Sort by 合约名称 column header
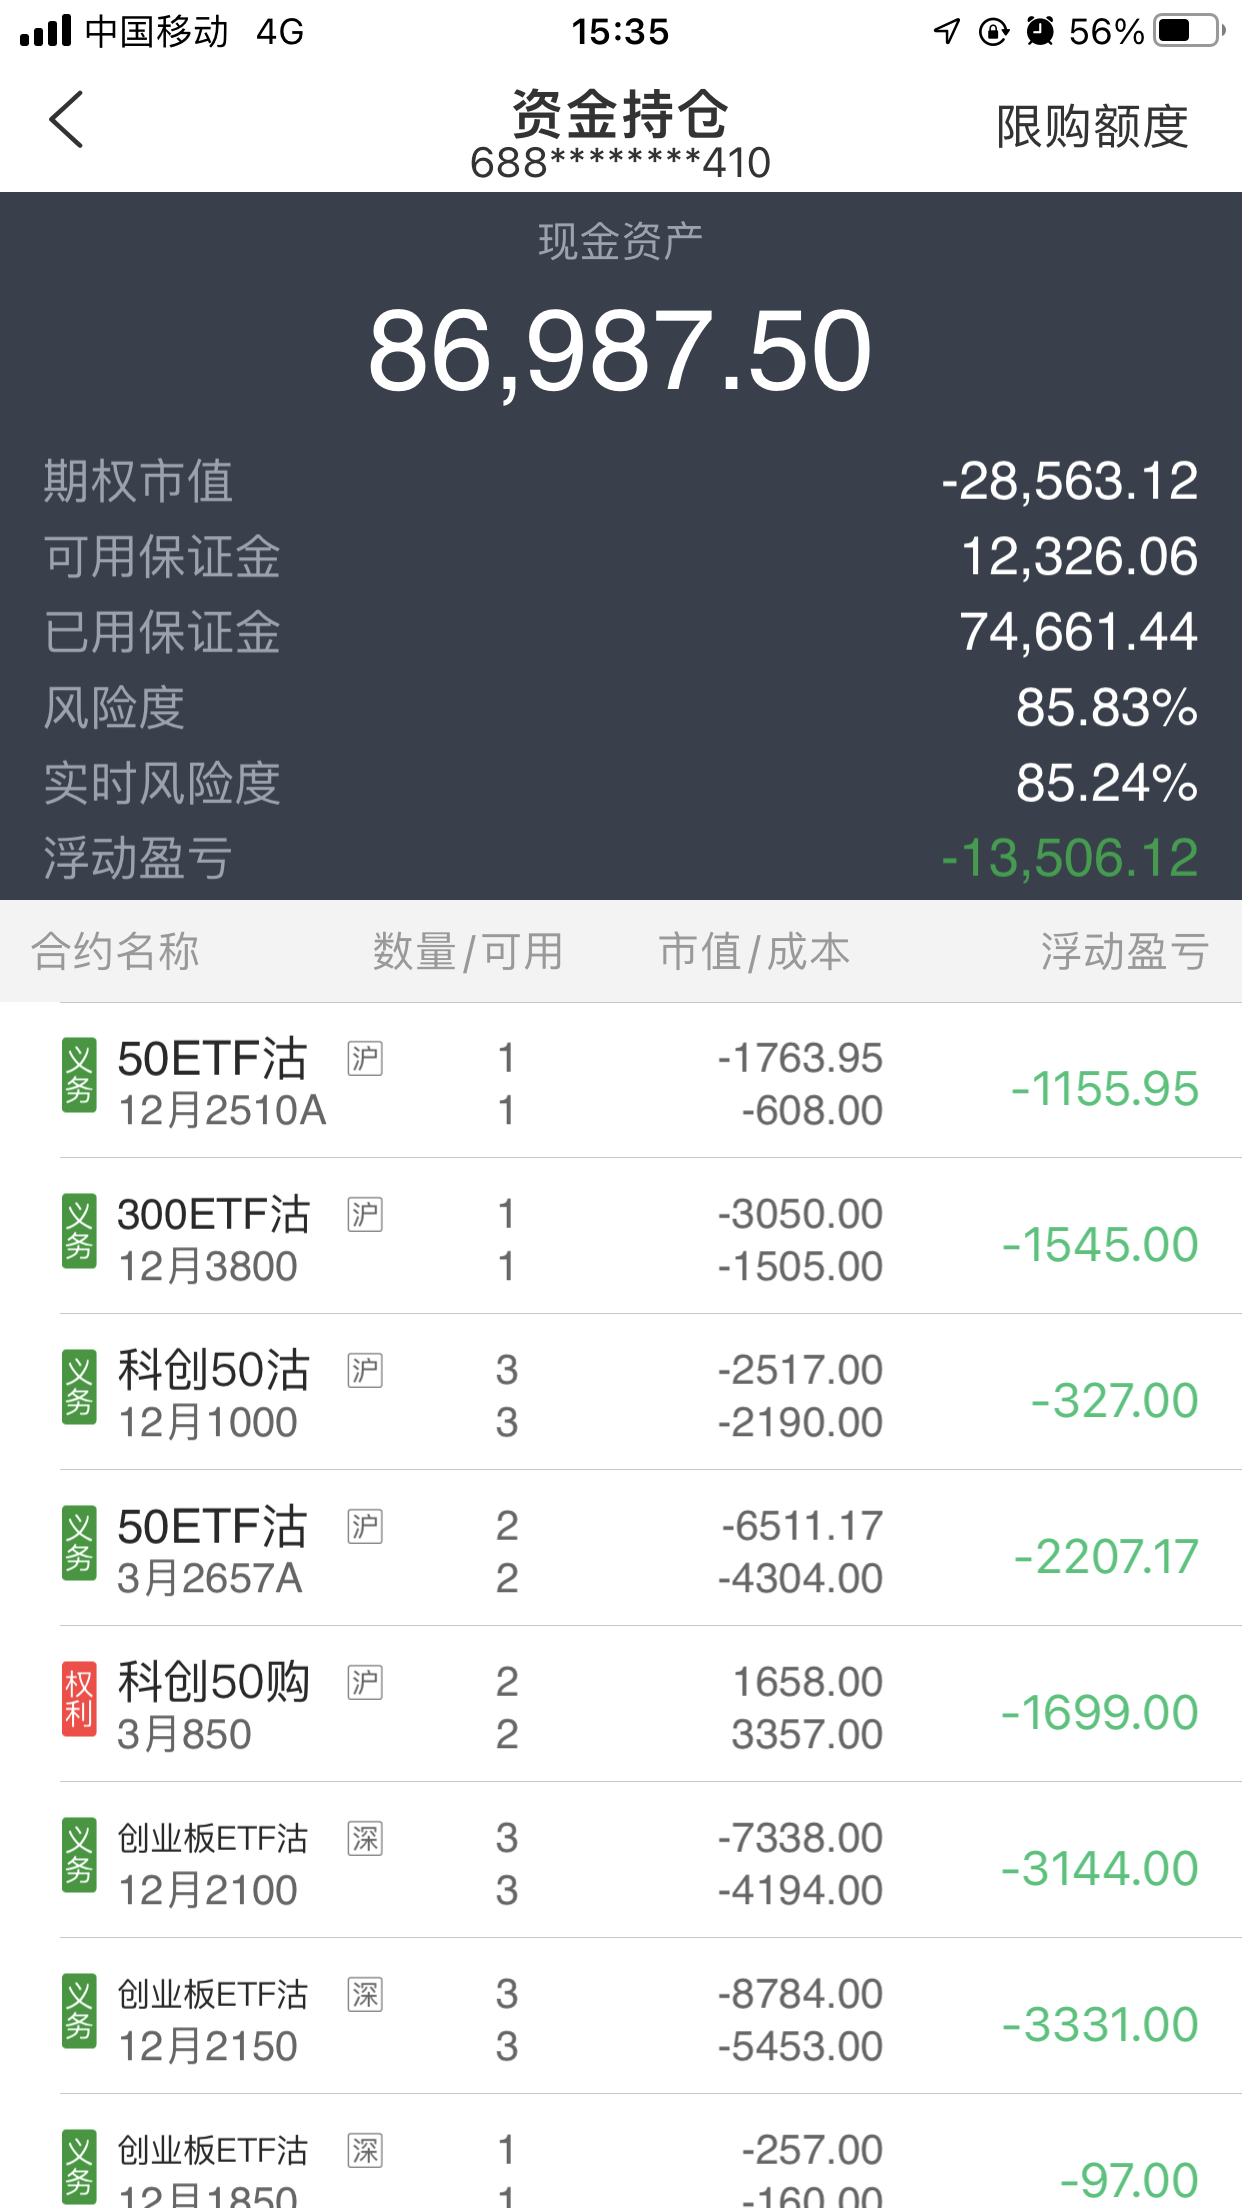Image resolution: width=1242 pixels, height=2208 pixels. click(x=115, y=951)
